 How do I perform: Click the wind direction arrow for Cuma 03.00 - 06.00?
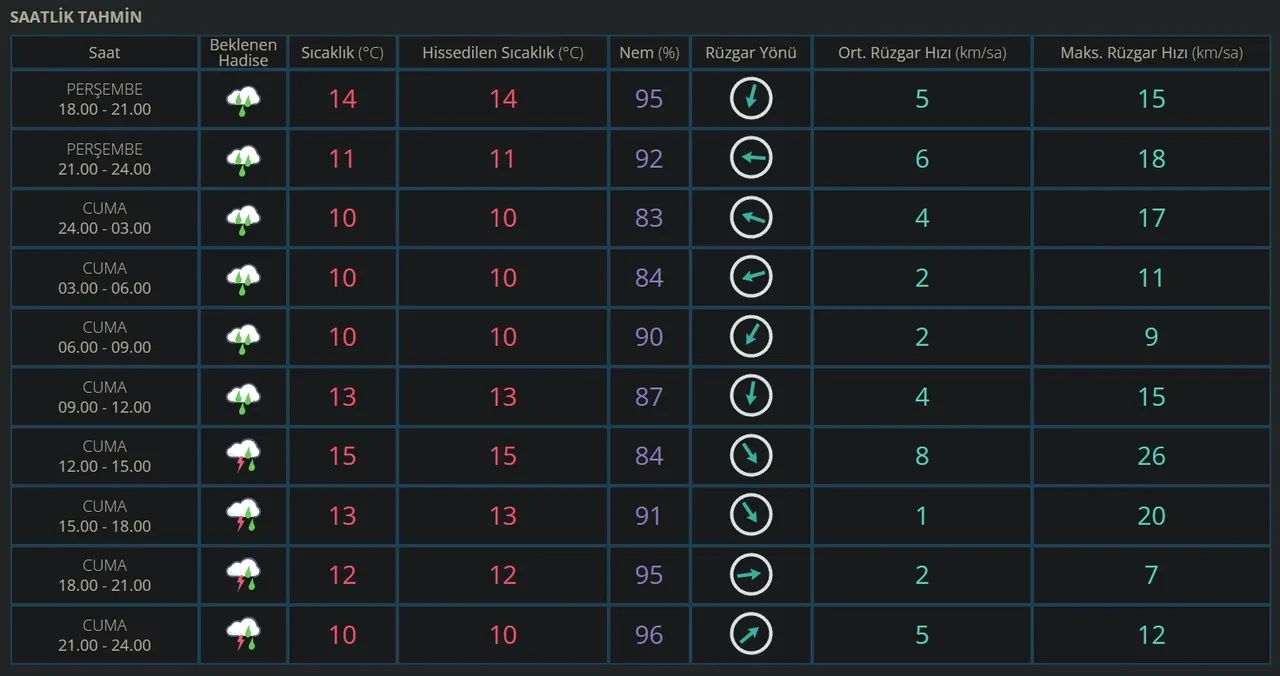751,277
